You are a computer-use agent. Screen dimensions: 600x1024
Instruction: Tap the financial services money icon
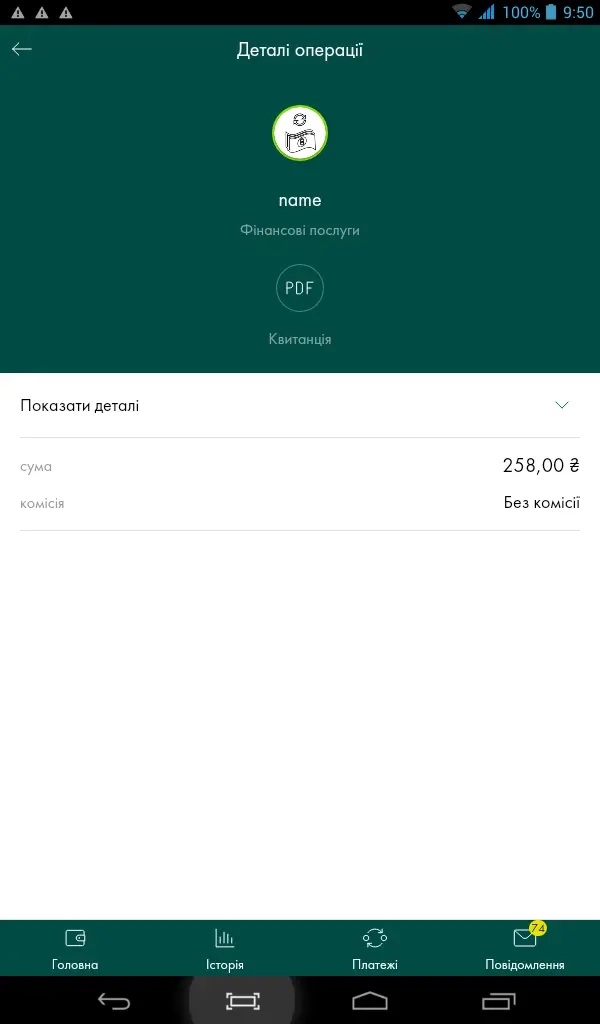coord(300,133)
